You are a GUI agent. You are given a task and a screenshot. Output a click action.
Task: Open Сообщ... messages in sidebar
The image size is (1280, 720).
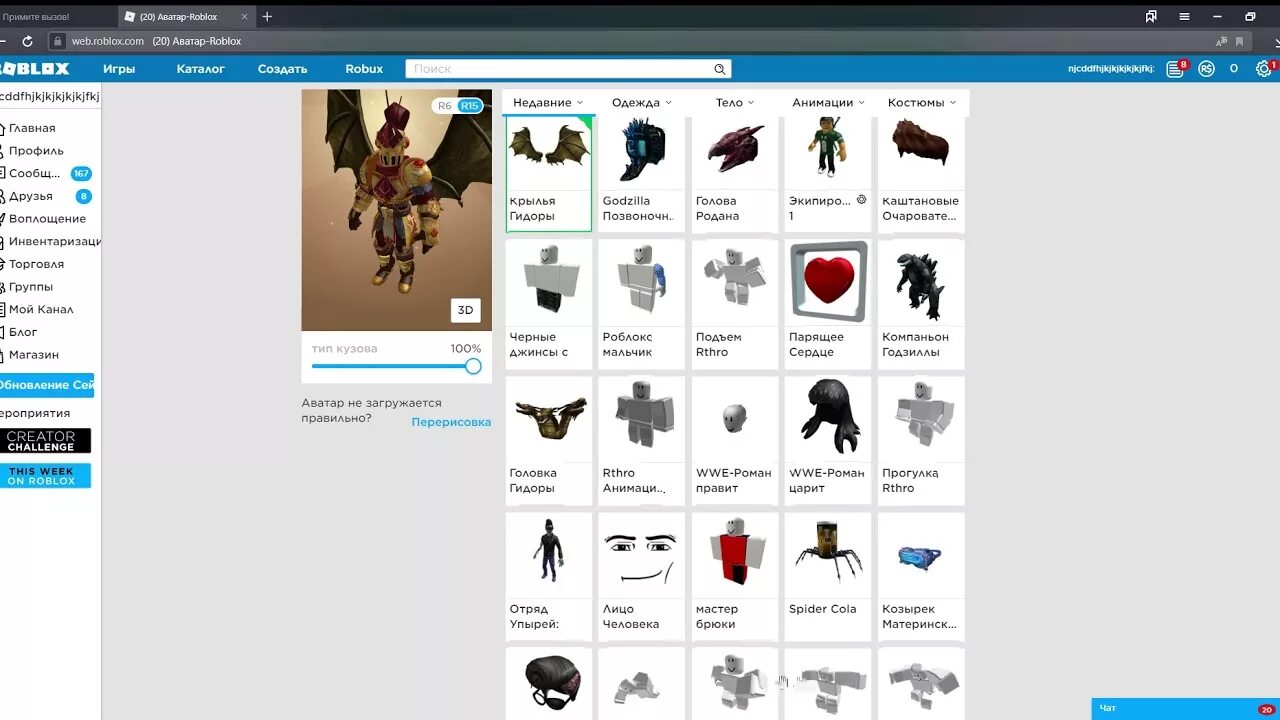(35, 174)
